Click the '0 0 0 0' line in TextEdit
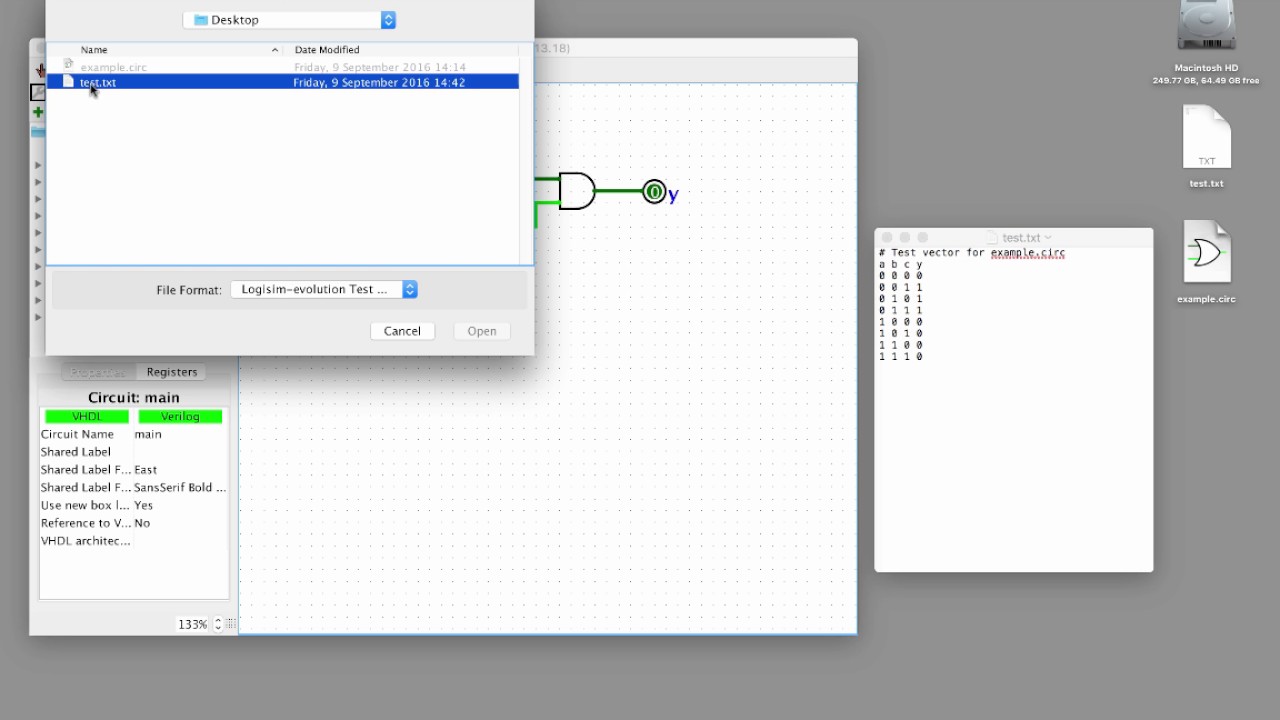 (x=901, y=276)
